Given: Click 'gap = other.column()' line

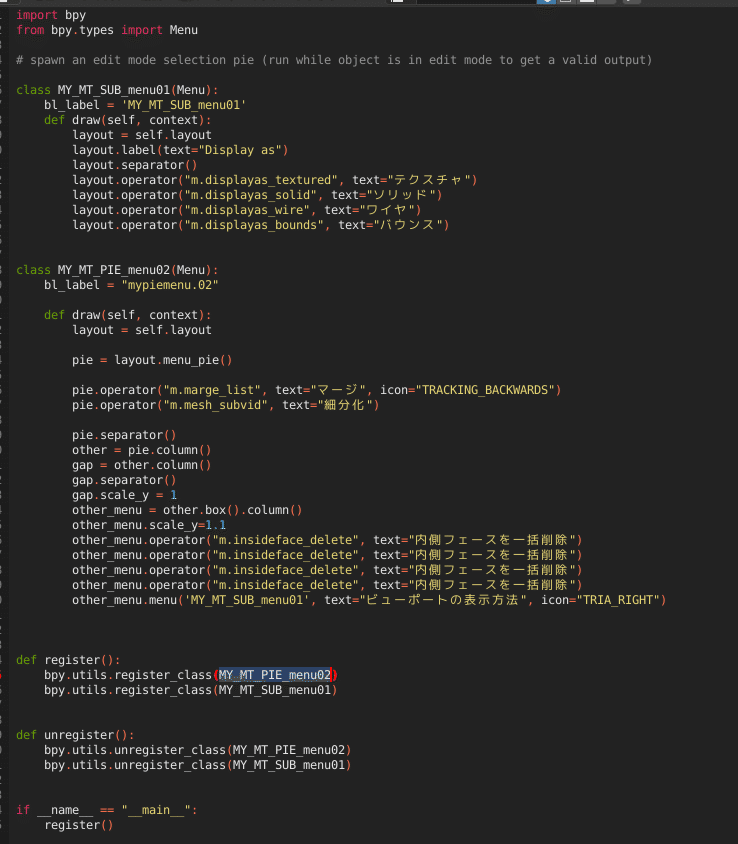Looking at the screenshot, I should 142,465.
